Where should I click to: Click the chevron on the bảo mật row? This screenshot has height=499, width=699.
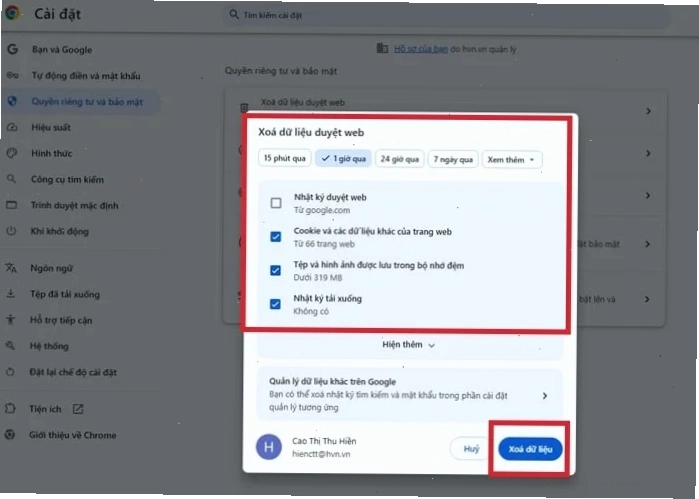click(x=647, y=244)
